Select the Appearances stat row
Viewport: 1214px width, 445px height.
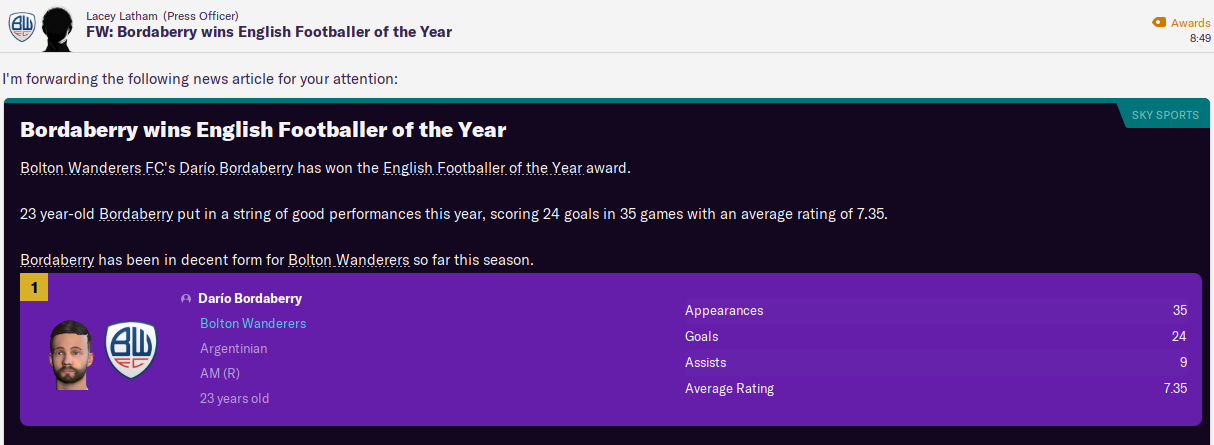pyautogui.click(x=935, y=311)
